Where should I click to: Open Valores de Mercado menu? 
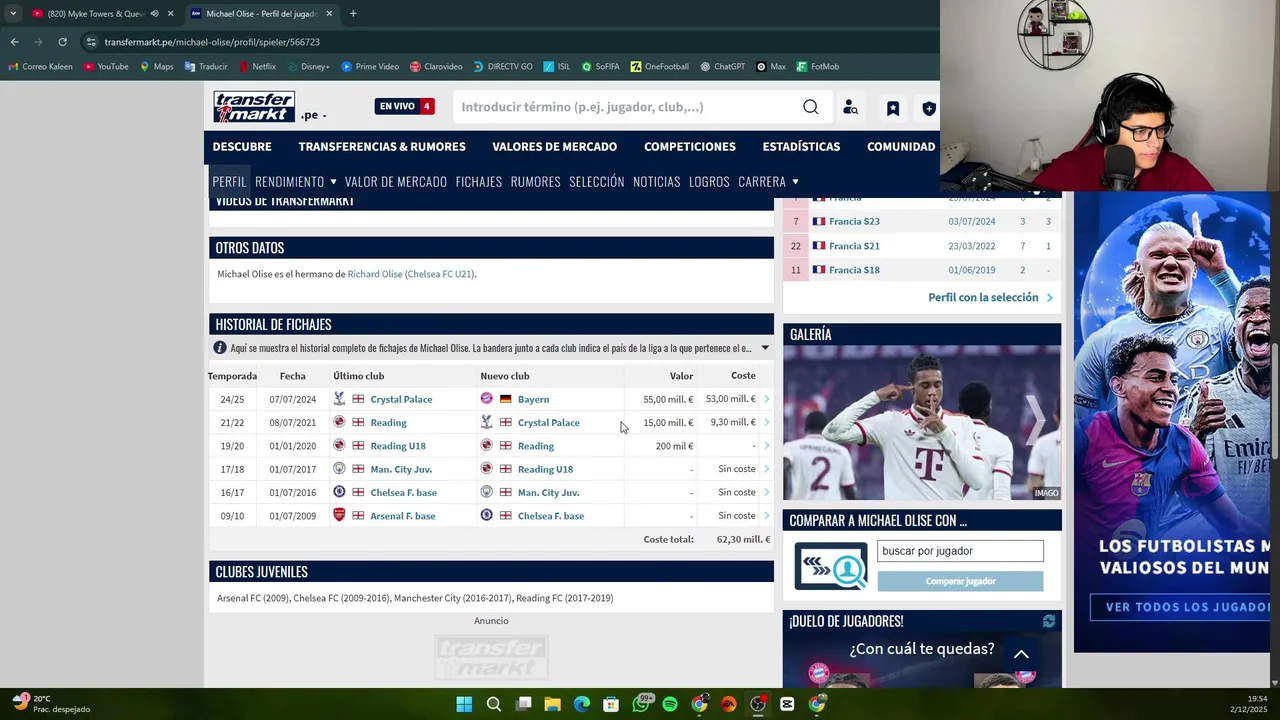tap(554, 147)
